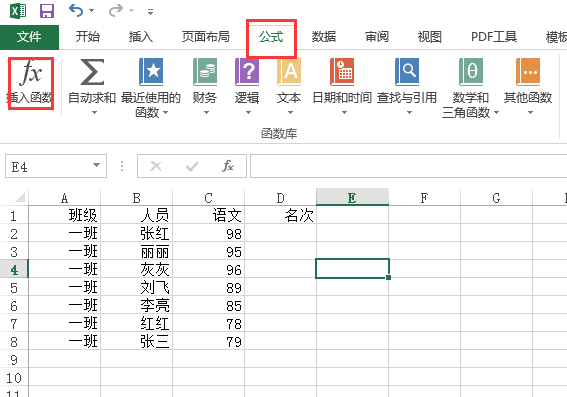Switch to the 页面布局 tab

point(205,37)
